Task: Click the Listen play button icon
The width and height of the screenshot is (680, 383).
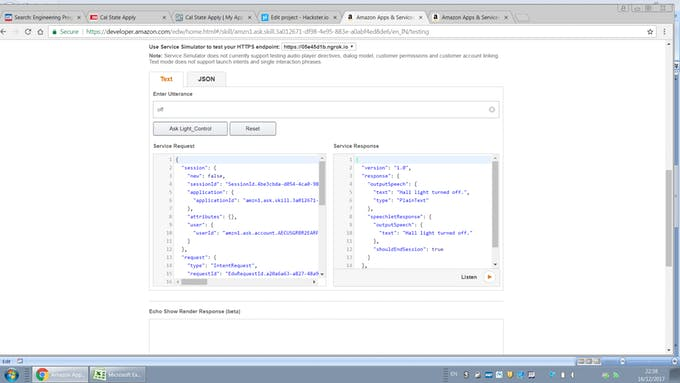Action: (x=490, y=277)
